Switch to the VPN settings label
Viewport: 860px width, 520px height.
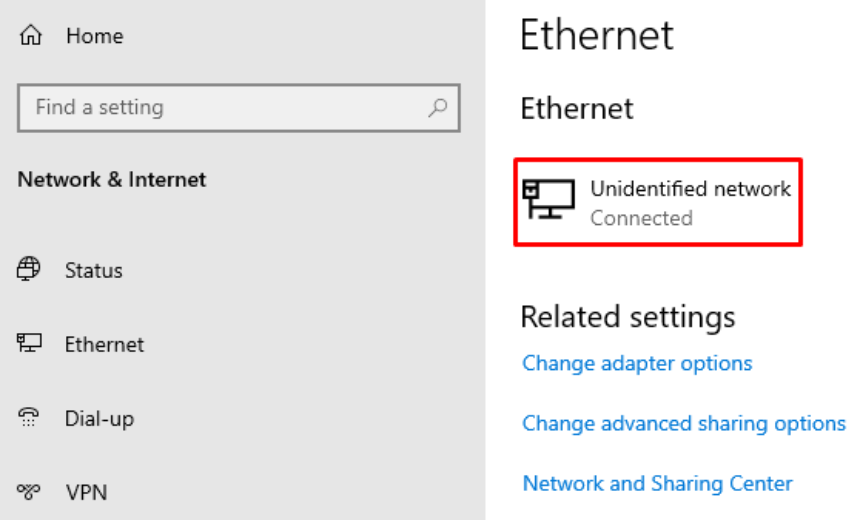pyautogui.click(x=86, y=492)
